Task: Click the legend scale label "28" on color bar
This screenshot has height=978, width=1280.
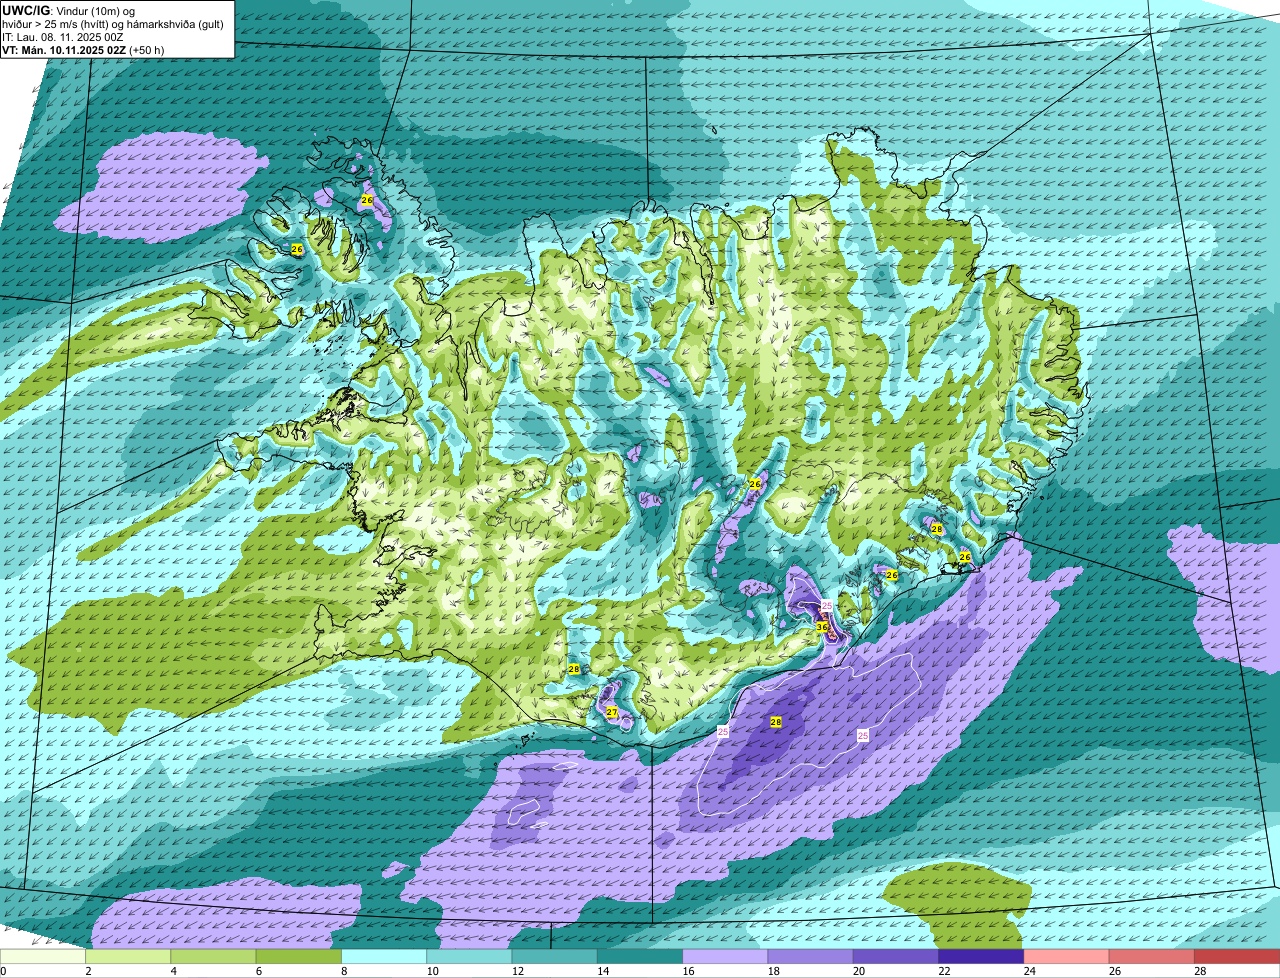Action: click(x=1199, y=971)
